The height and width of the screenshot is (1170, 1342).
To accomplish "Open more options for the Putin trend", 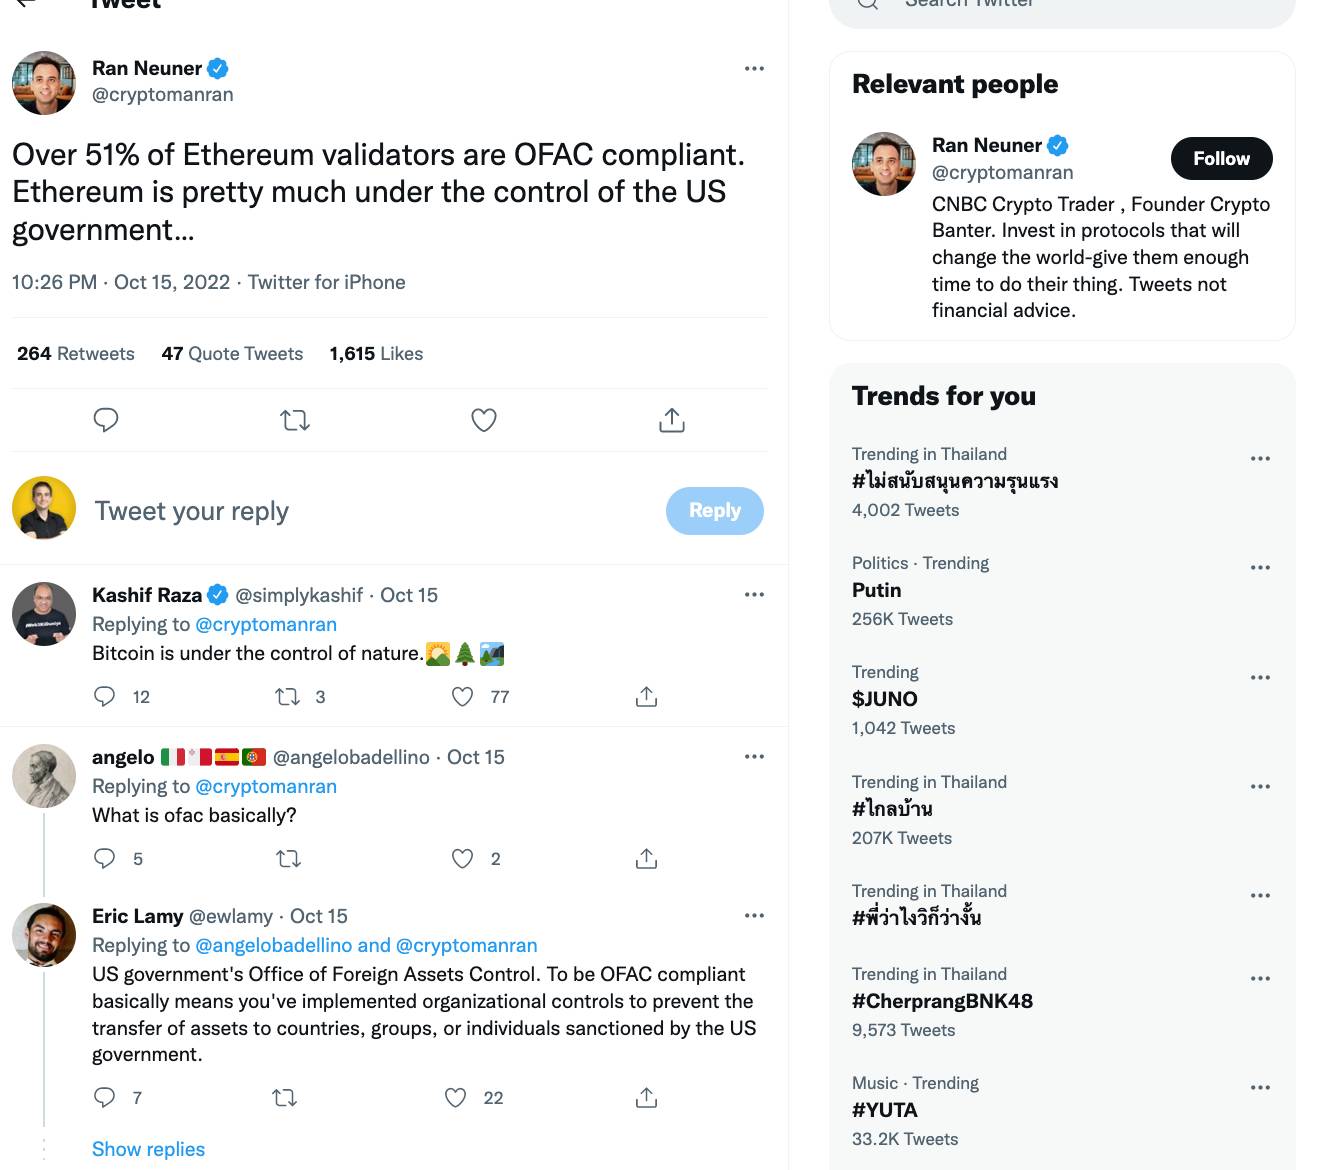I will [1260, 567].
